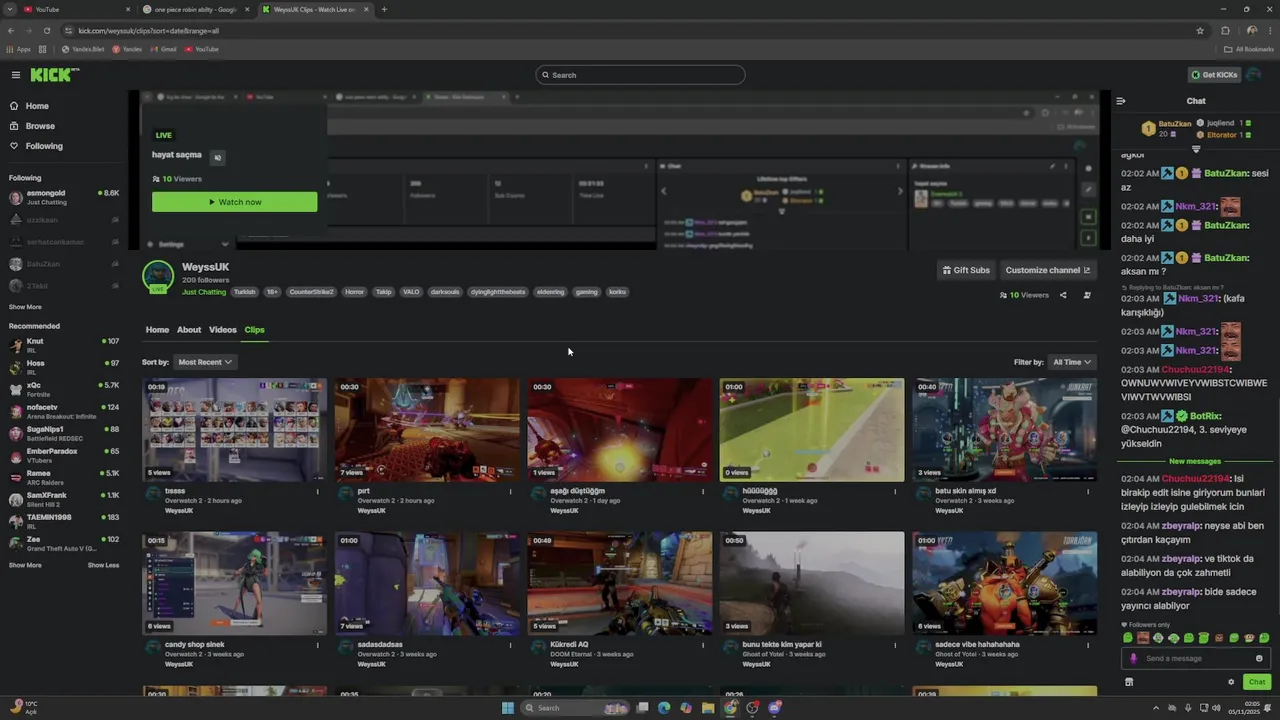
Task: Click Watch now on the live preview
Action: click(x=234, y=202)
